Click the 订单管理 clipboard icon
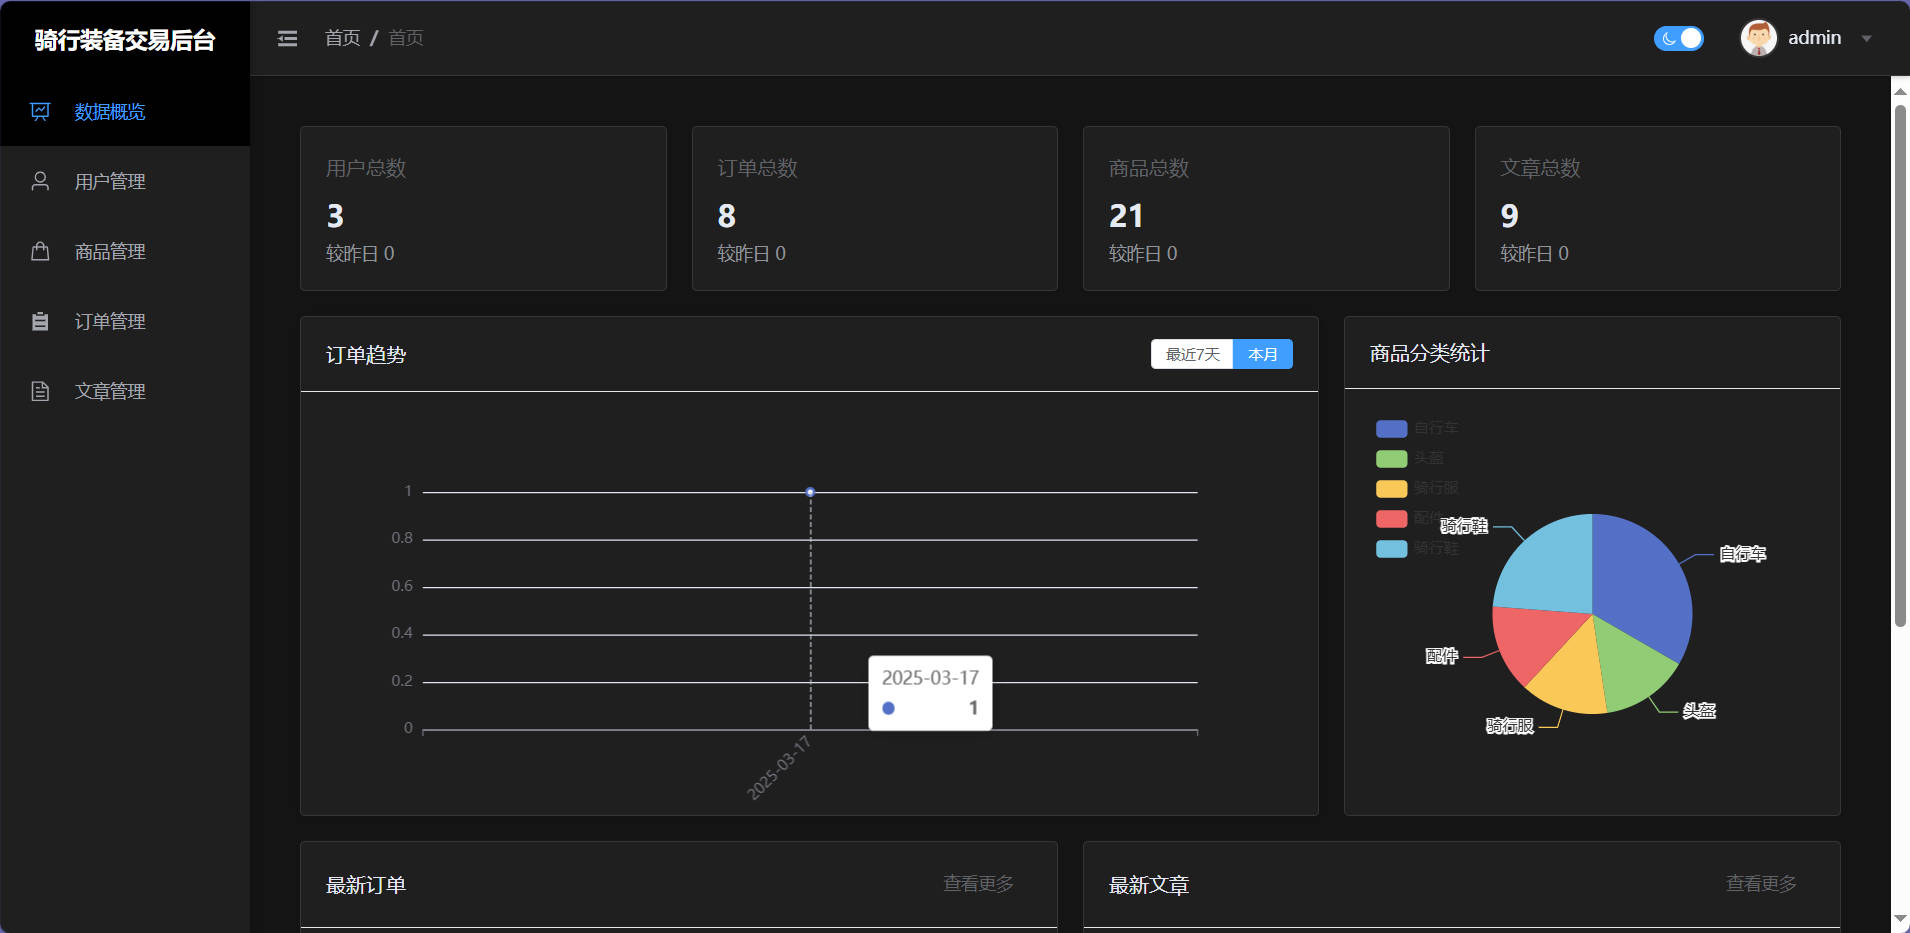 click(x=40, y=321)
